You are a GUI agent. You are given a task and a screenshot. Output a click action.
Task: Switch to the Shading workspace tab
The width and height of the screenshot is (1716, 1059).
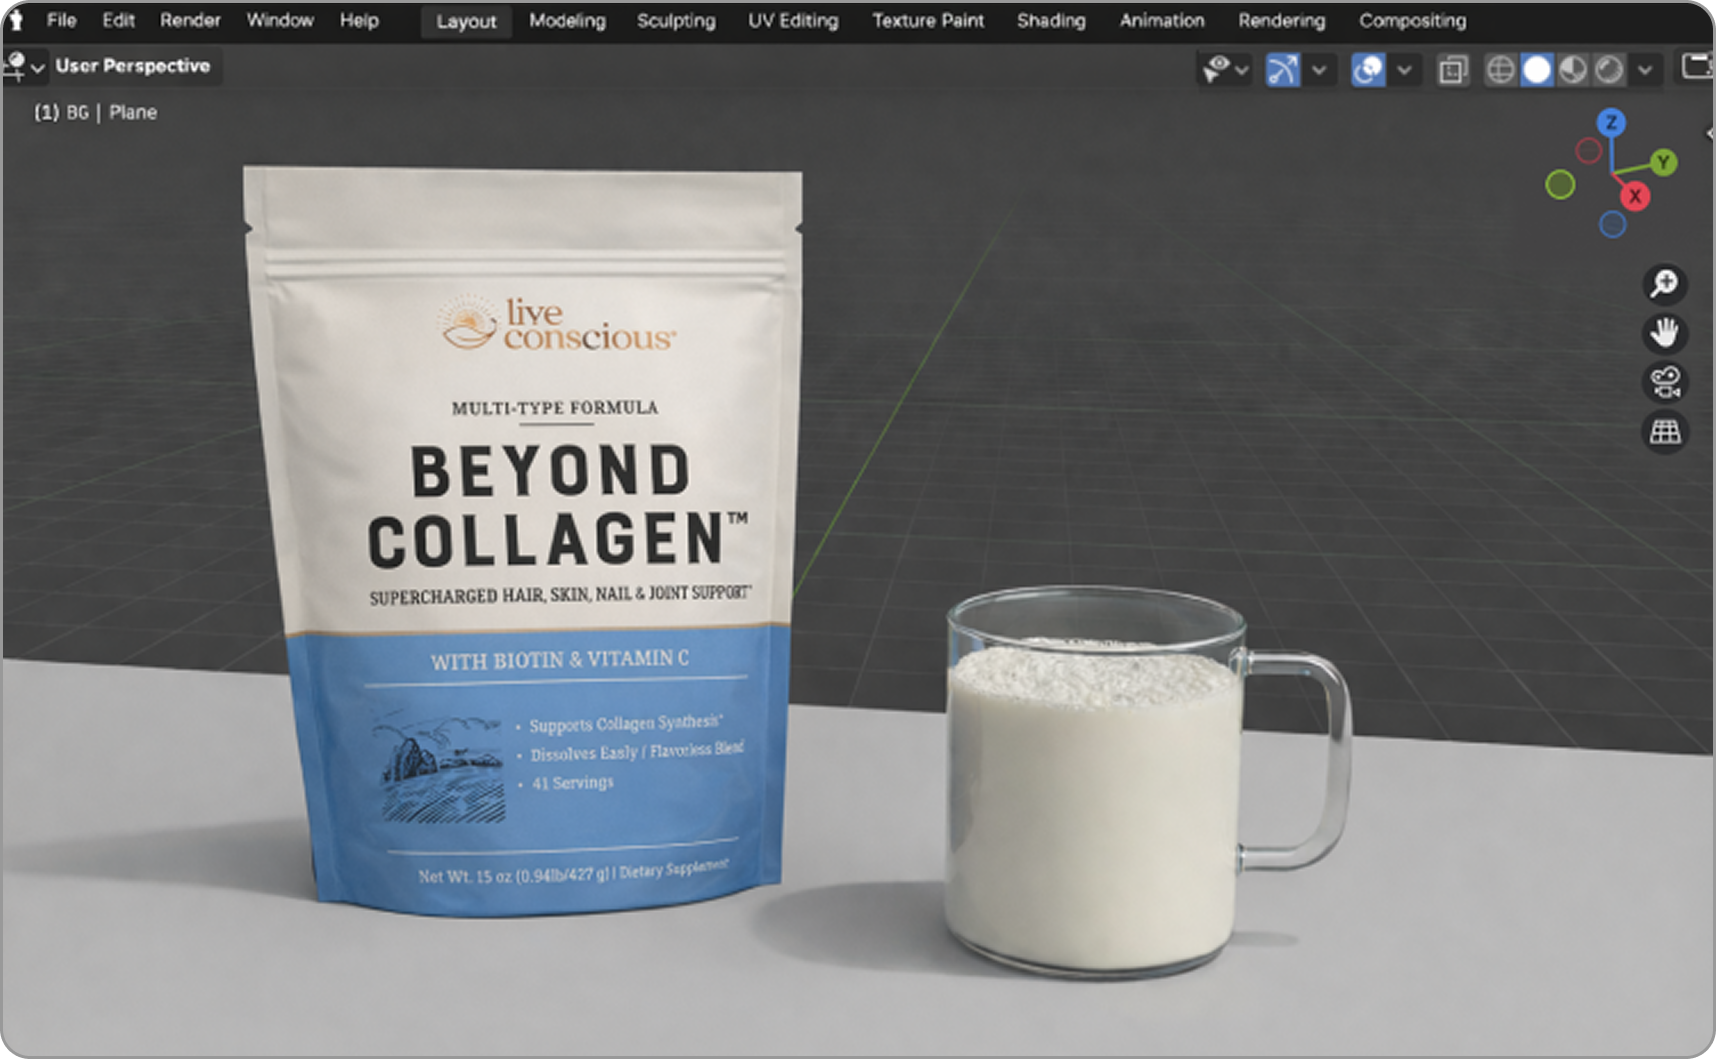1050,20
